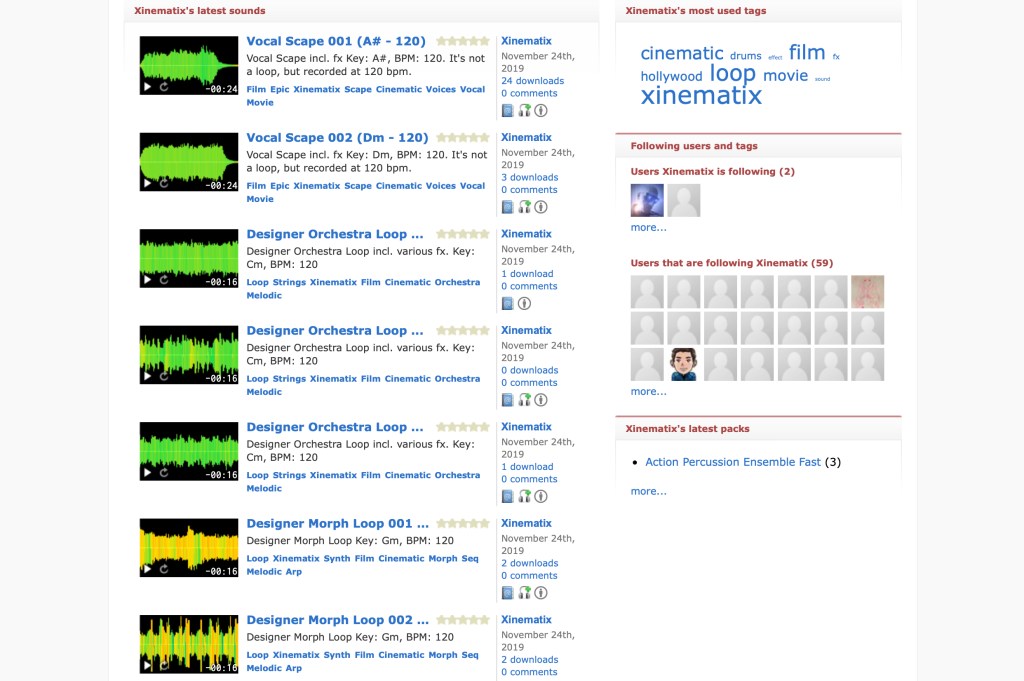Select the 'hollywood' tag in tag cloud
This screenshot has width=1024, height=681.
671,77
